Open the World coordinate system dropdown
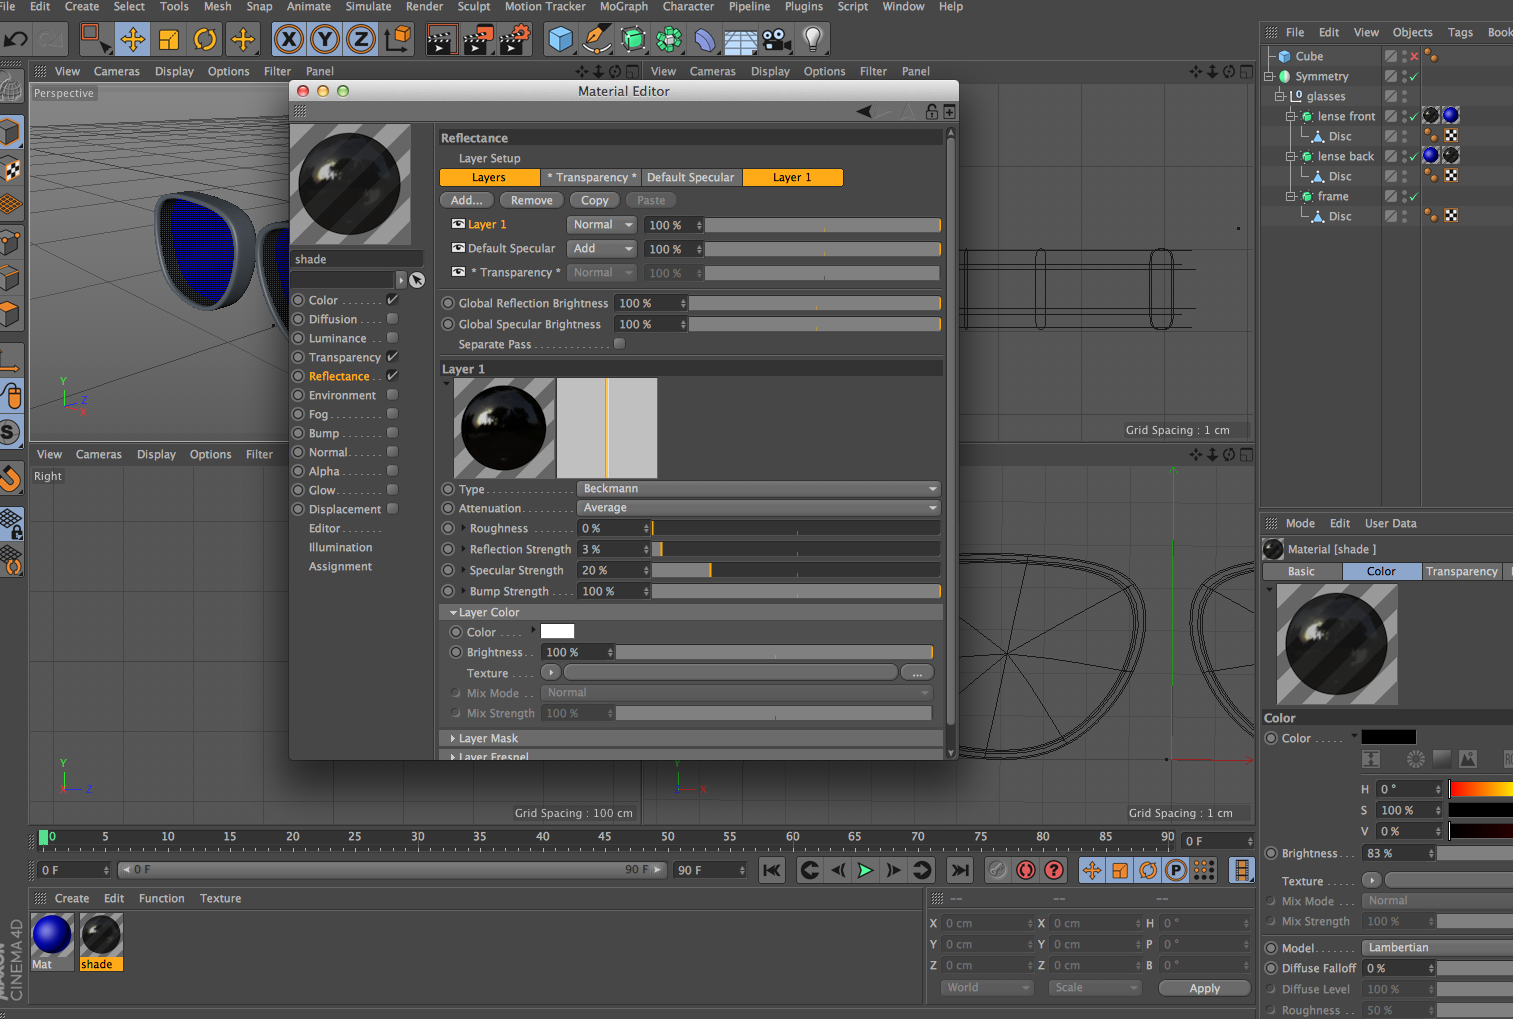 pos(986,987)
